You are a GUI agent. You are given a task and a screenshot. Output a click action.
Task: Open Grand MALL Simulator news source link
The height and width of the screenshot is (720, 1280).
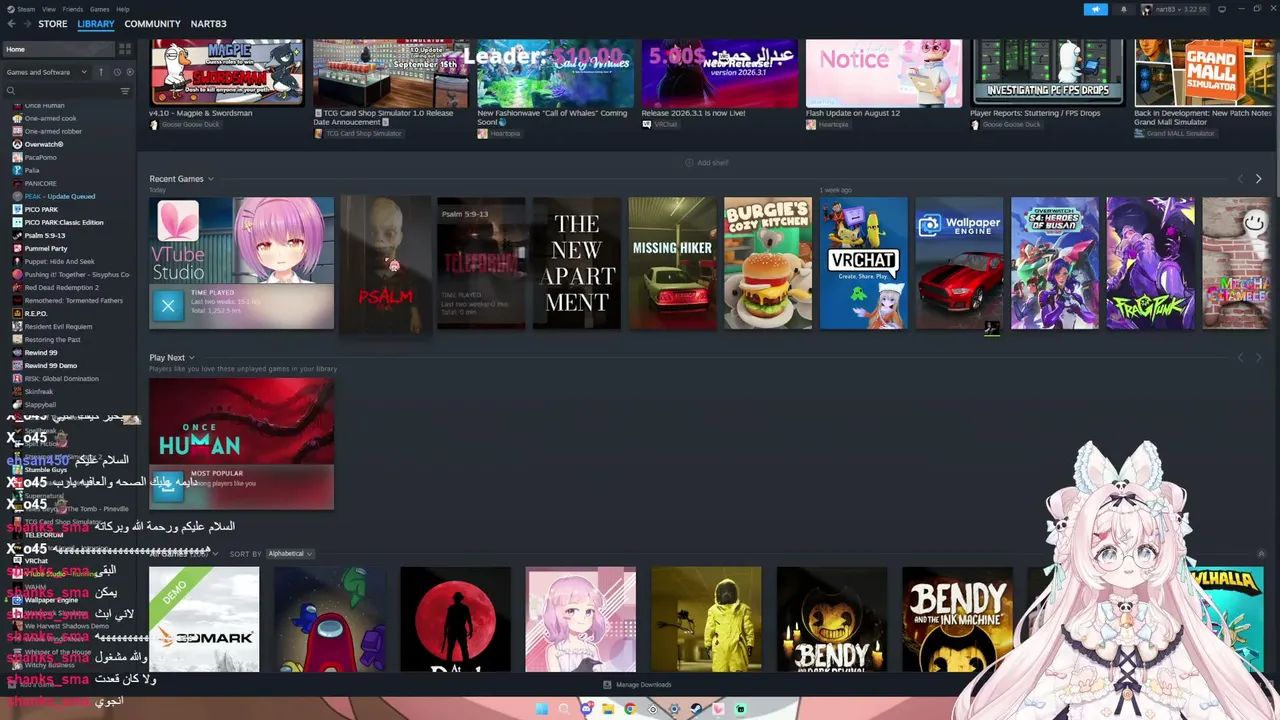1181,134
